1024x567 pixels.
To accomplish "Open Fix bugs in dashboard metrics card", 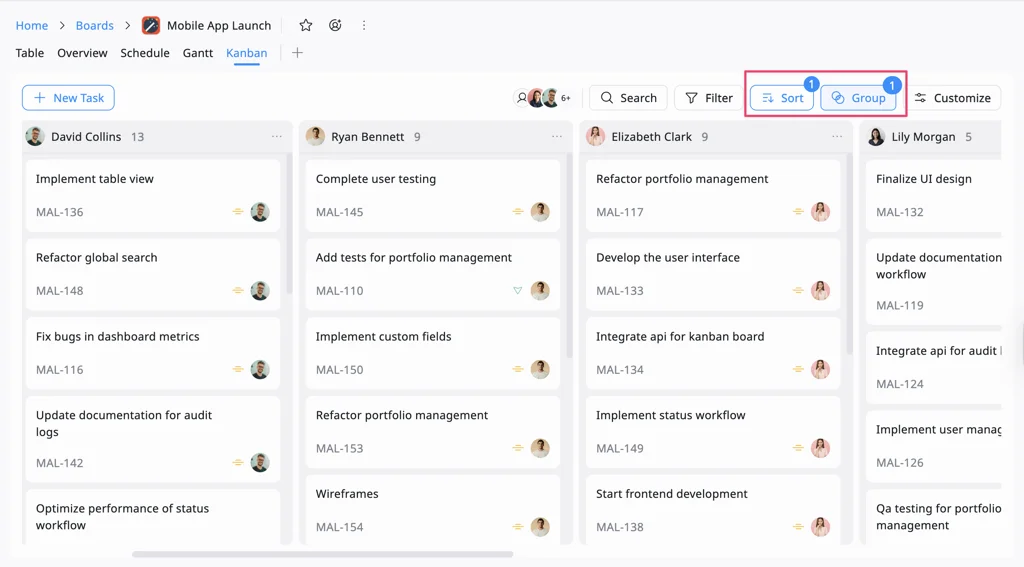I will tap(153, 353).
